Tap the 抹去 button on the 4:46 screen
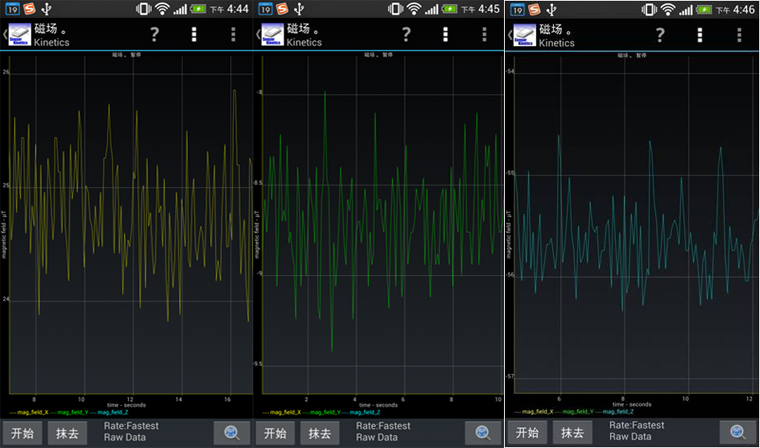Viewport: 760px width, 448px height. (572, 432)
